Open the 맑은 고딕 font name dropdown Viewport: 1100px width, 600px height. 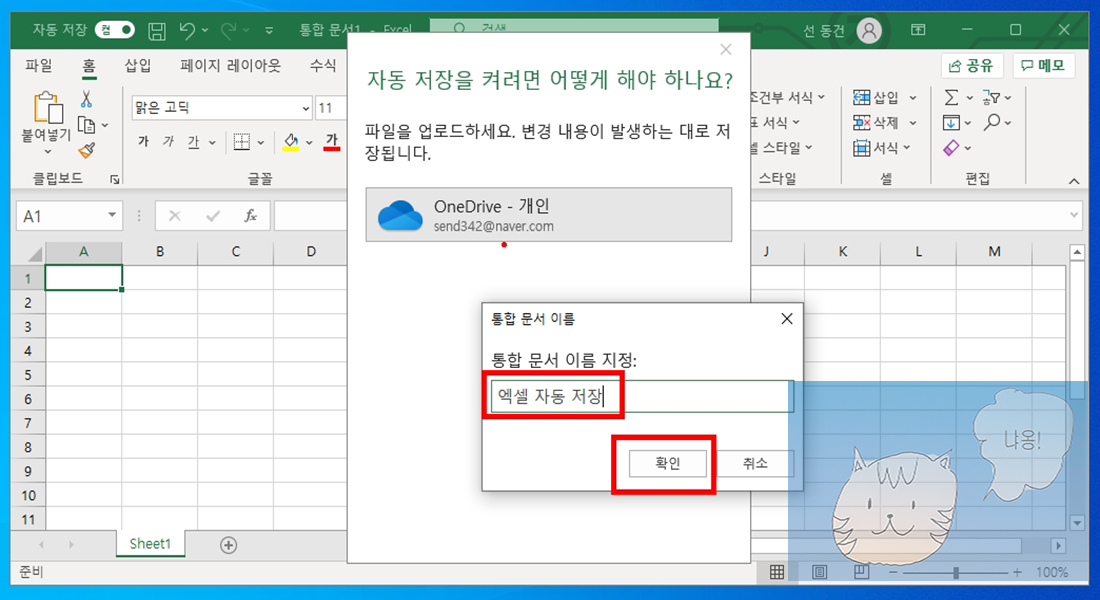(x=305, y=108)
